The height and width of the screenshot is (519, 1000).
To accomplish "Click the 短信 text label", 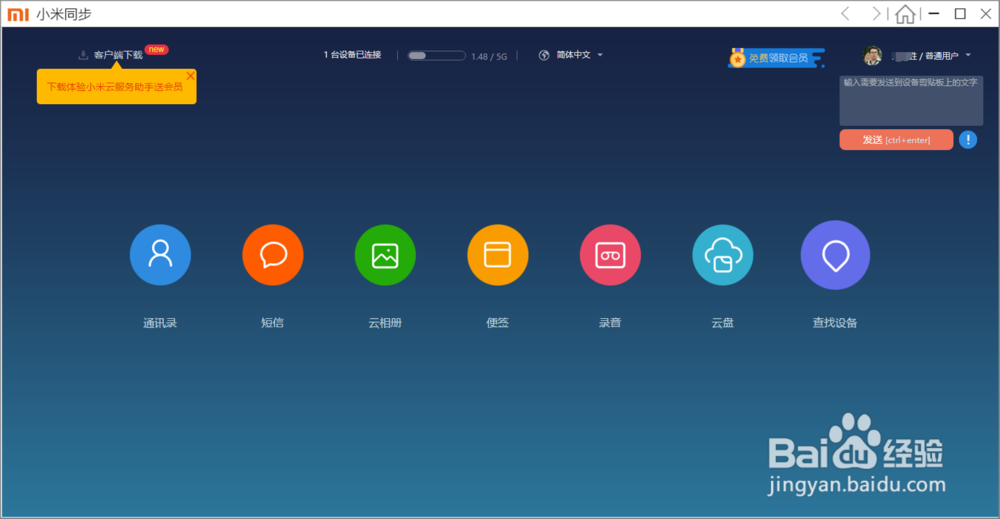I will (x=273, y=323).
